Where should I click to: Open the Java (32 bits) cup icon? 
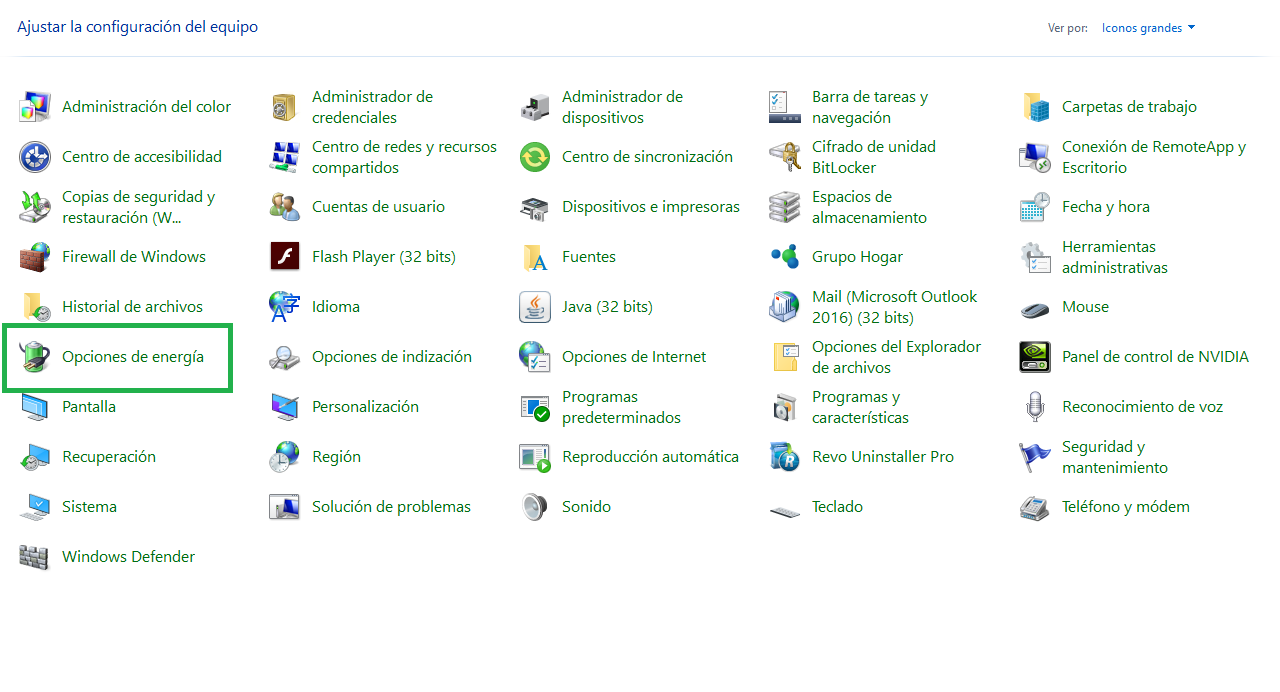pyautogui.click(x=535, y=307)
